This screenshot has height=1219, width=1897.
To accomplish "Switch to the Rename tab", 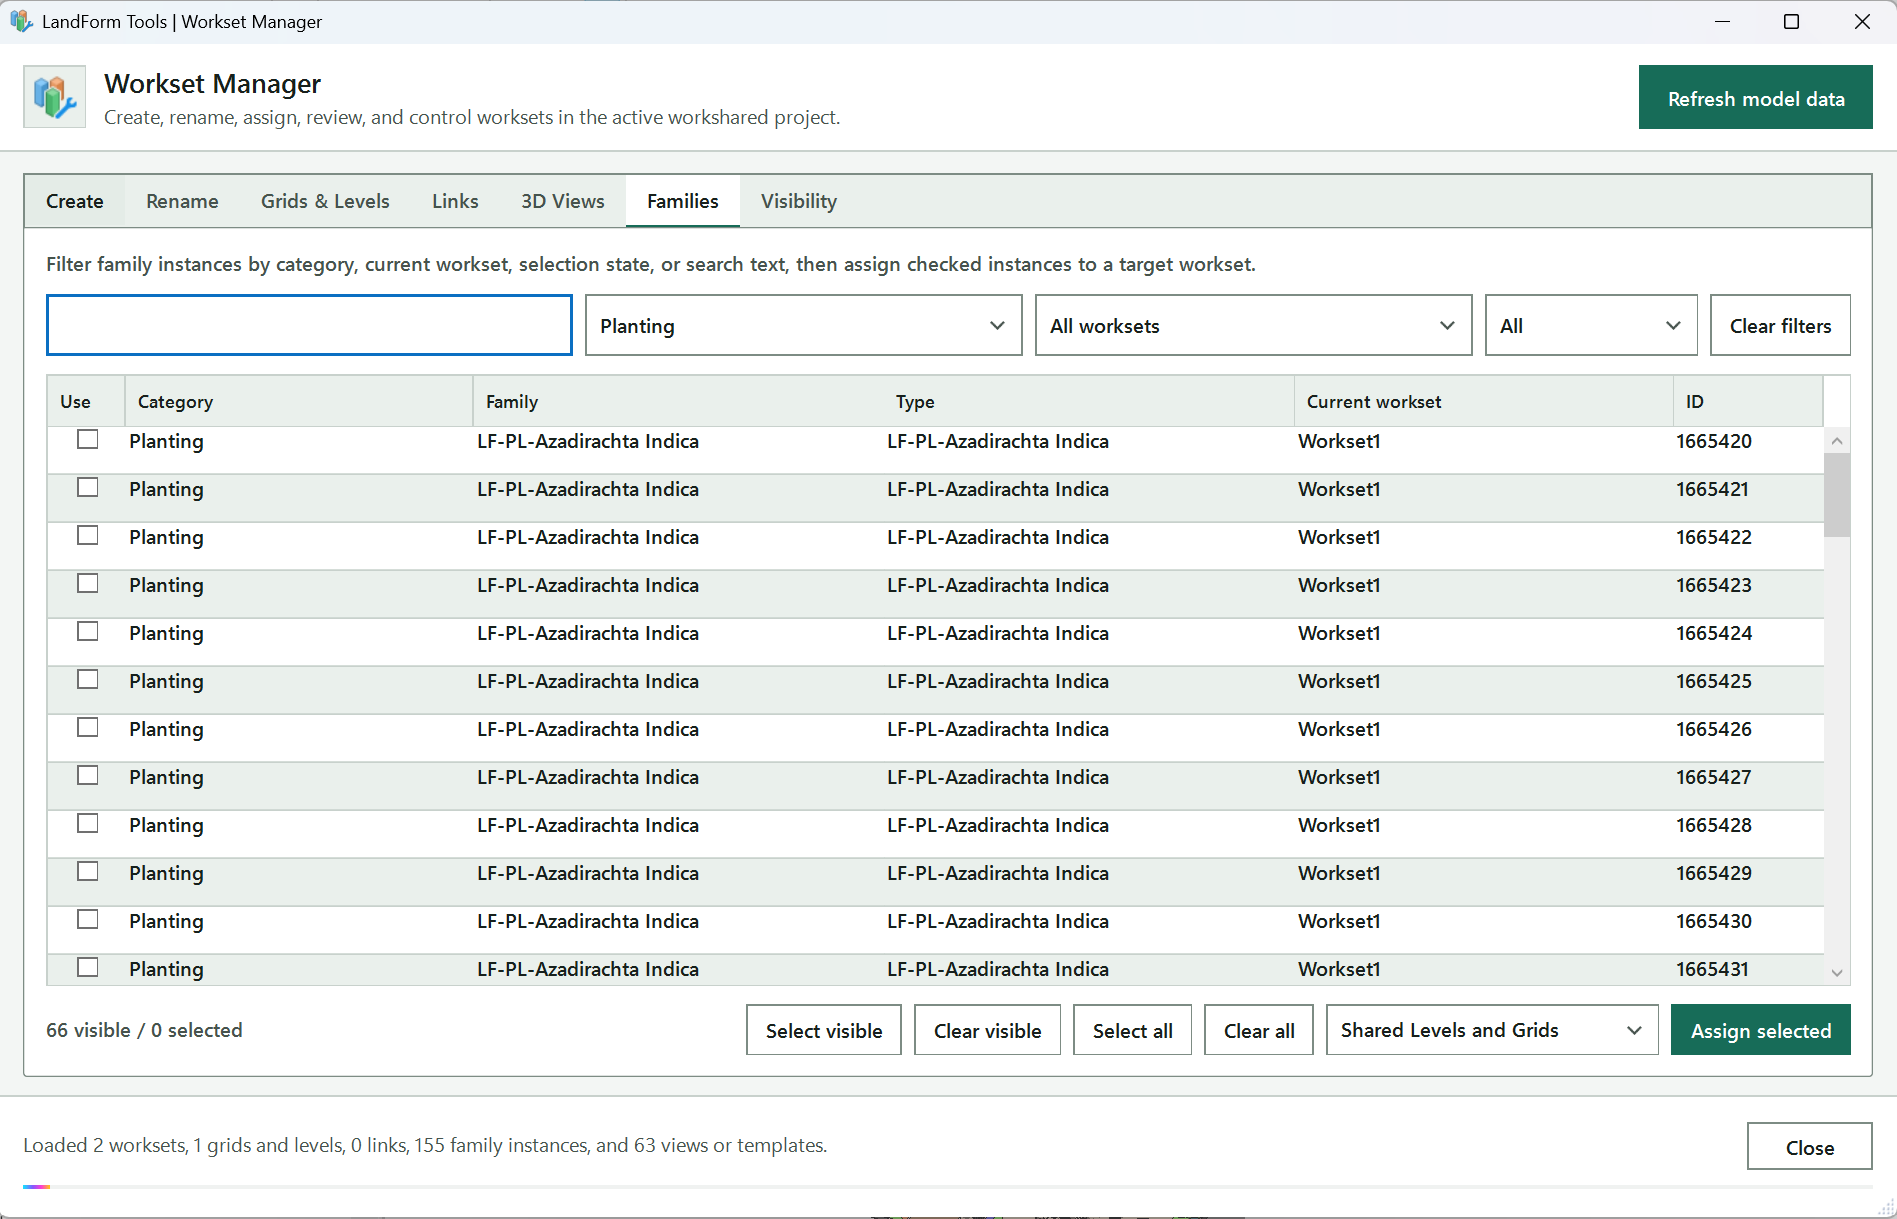I will click(182, 201).
